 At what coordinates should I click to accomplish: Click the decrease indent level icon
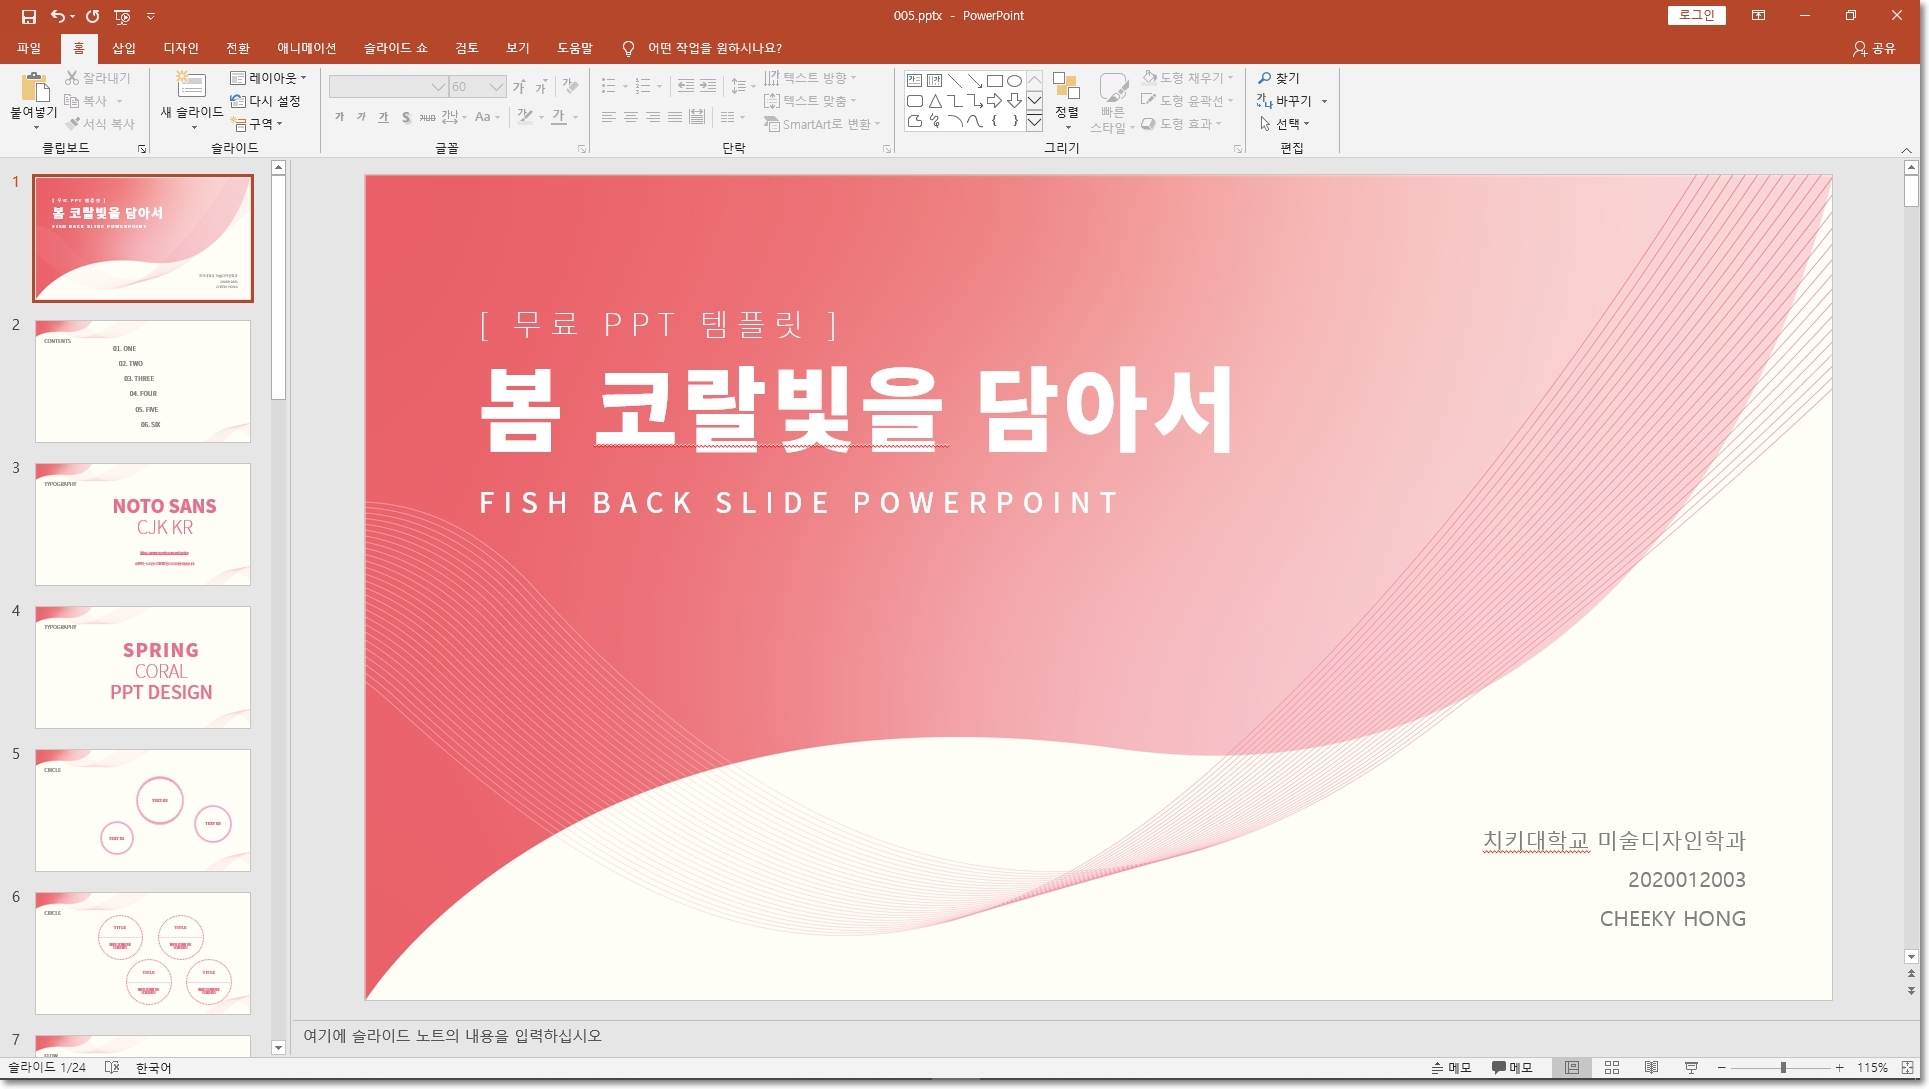(686, 86)
